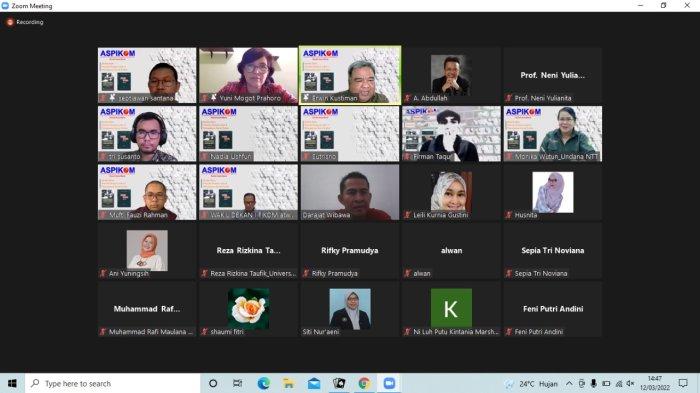Open the clock and date flyout
The height and width of the screenshot is (393, 700).
pyautogui.click(x=655, y=383)
